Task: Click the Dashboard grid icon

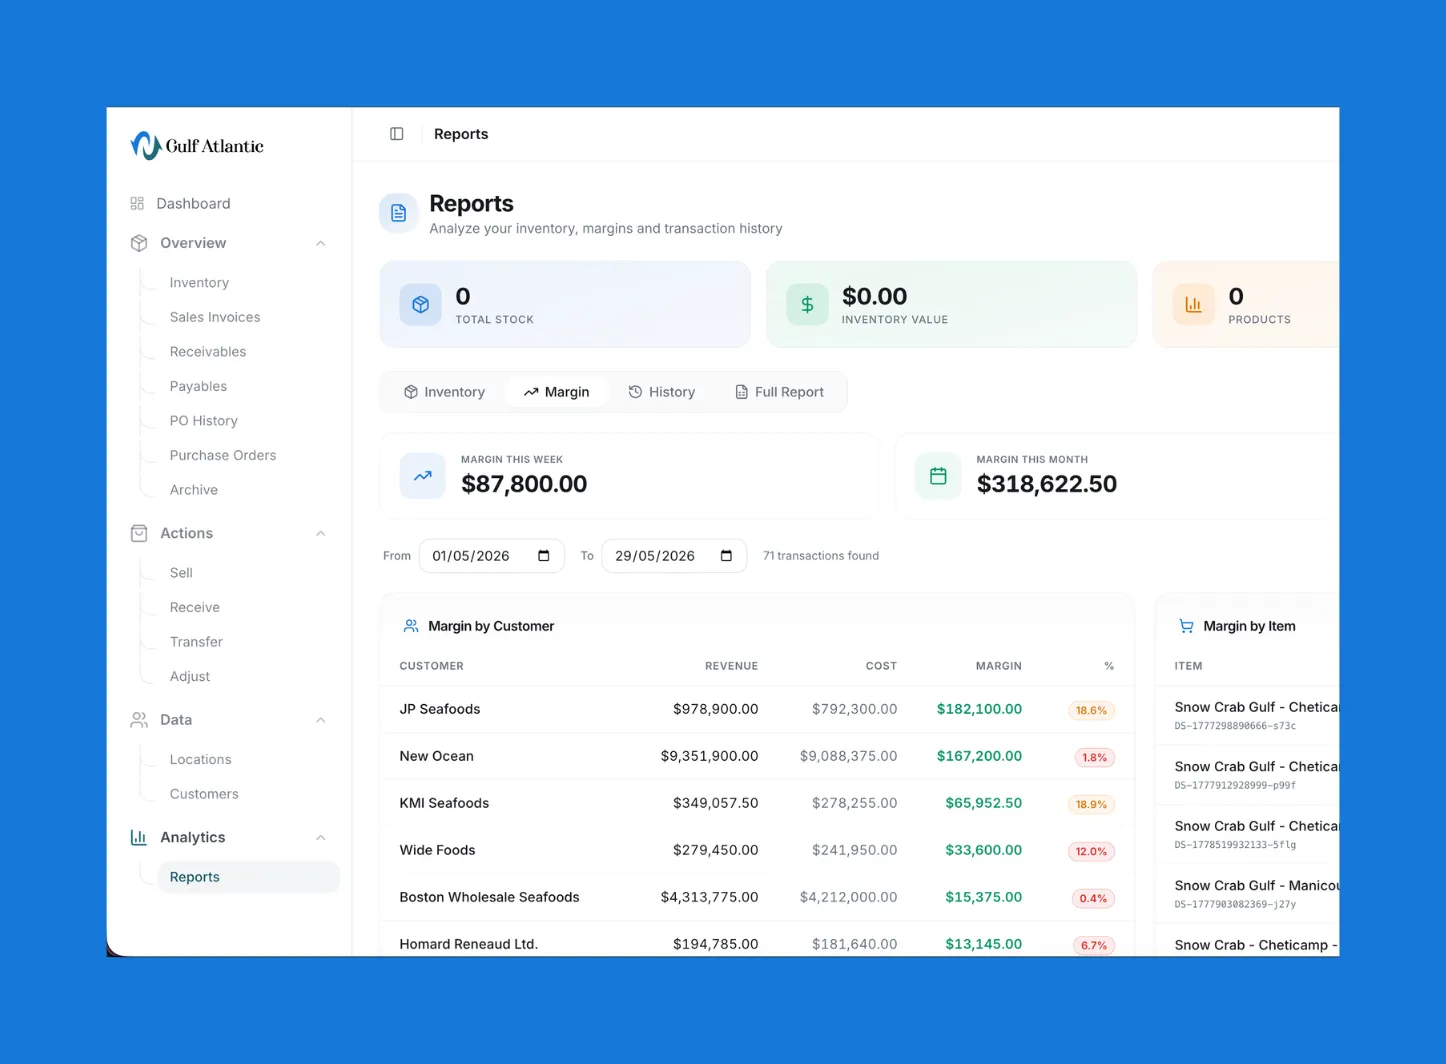Action: [x=137, y=203]
